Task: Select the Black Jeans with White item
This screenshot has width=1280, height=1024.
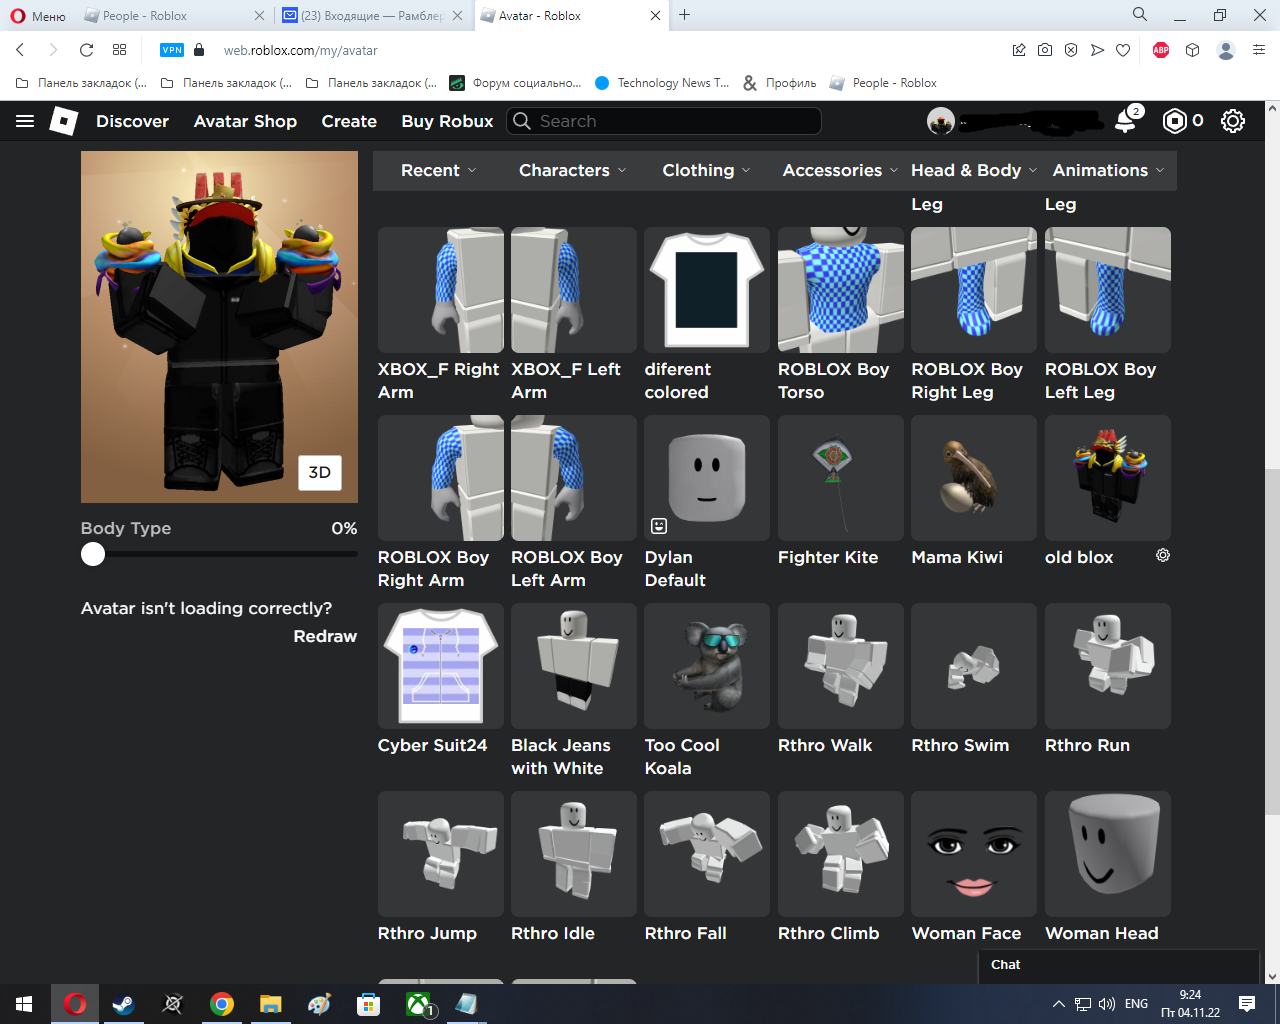Action: [x=573, y=690]
